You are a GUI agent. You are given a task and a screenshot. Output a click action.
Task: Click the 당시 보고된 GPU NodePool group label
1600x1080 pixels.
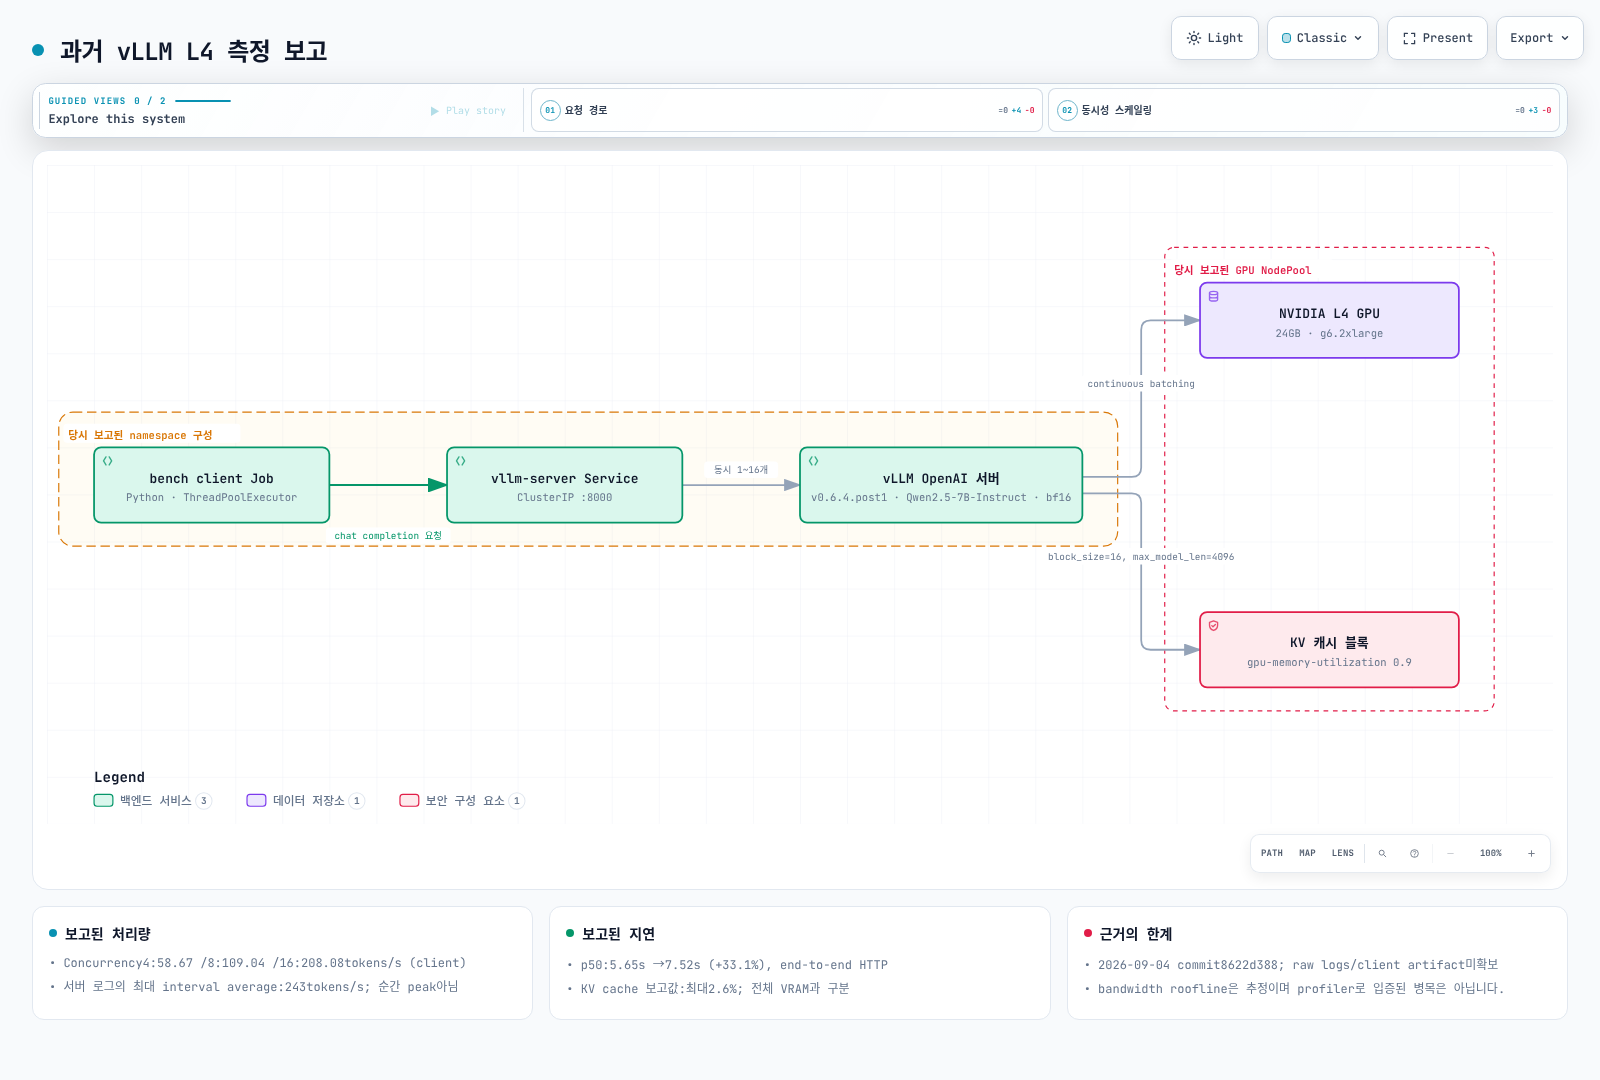1242,270
